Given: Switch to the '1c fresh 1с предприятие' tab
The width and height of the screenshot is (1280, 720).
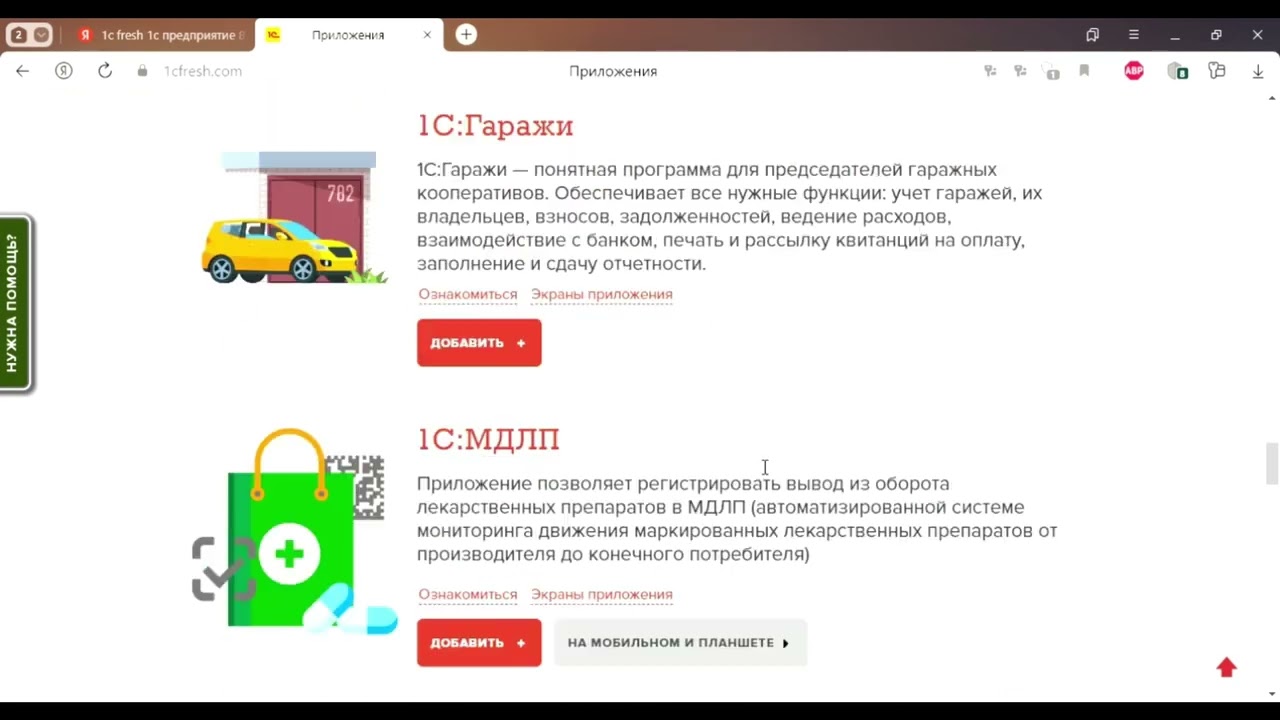Looking at the screenshot, I should (160, 35).
